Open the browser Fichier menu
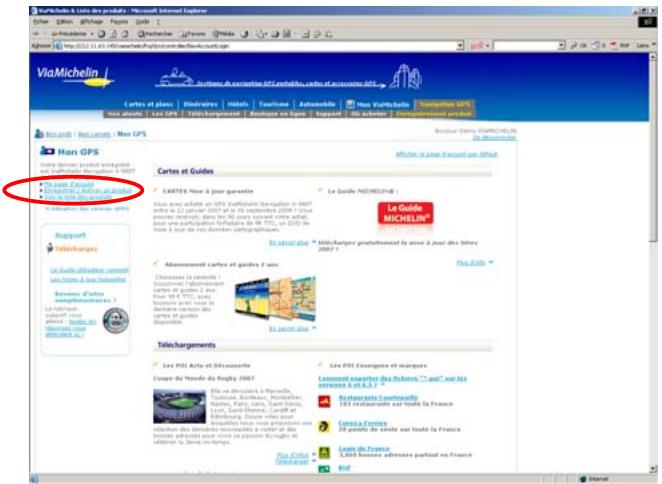 click(41, 22)
